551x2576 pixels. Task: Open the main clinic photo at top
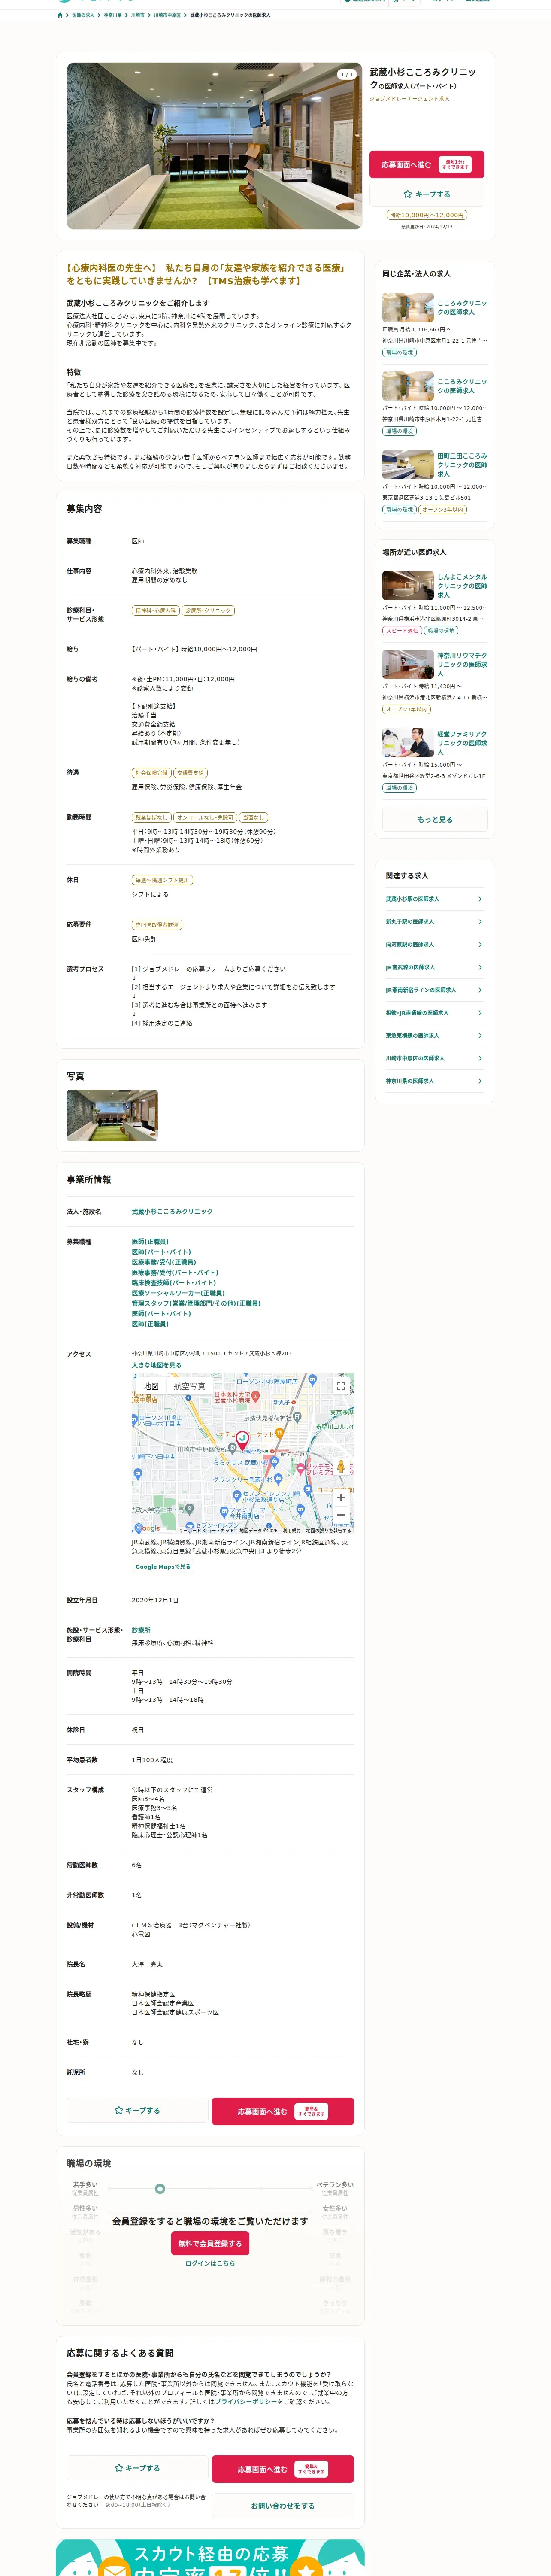[214, 146]
